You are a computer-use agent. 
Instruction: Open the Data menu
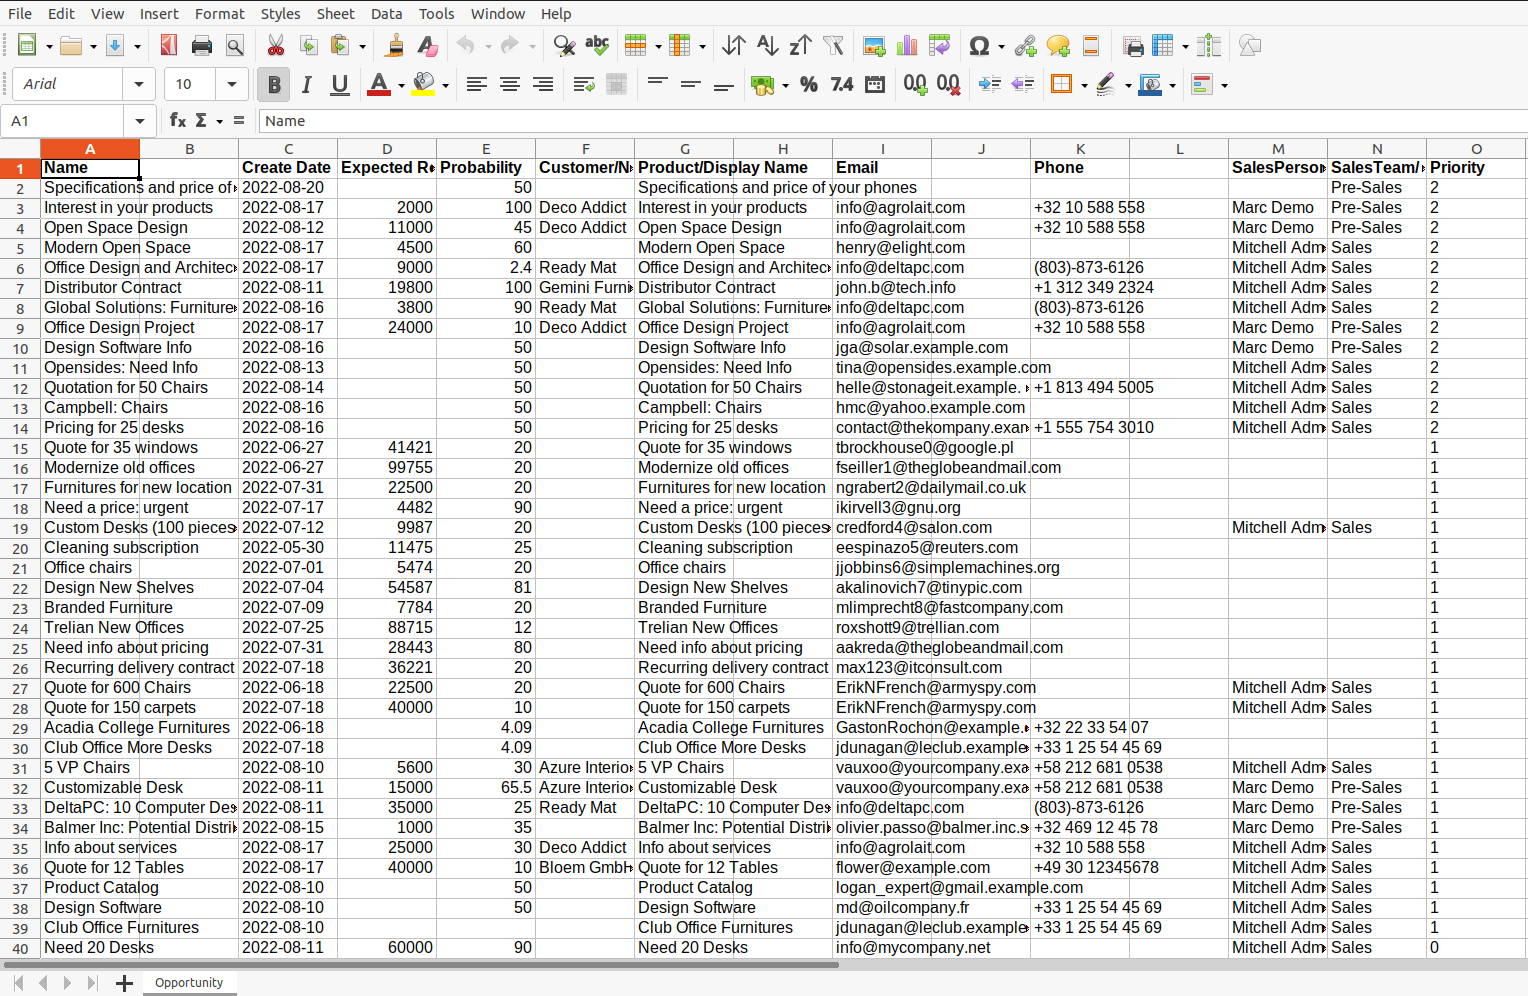386,13
